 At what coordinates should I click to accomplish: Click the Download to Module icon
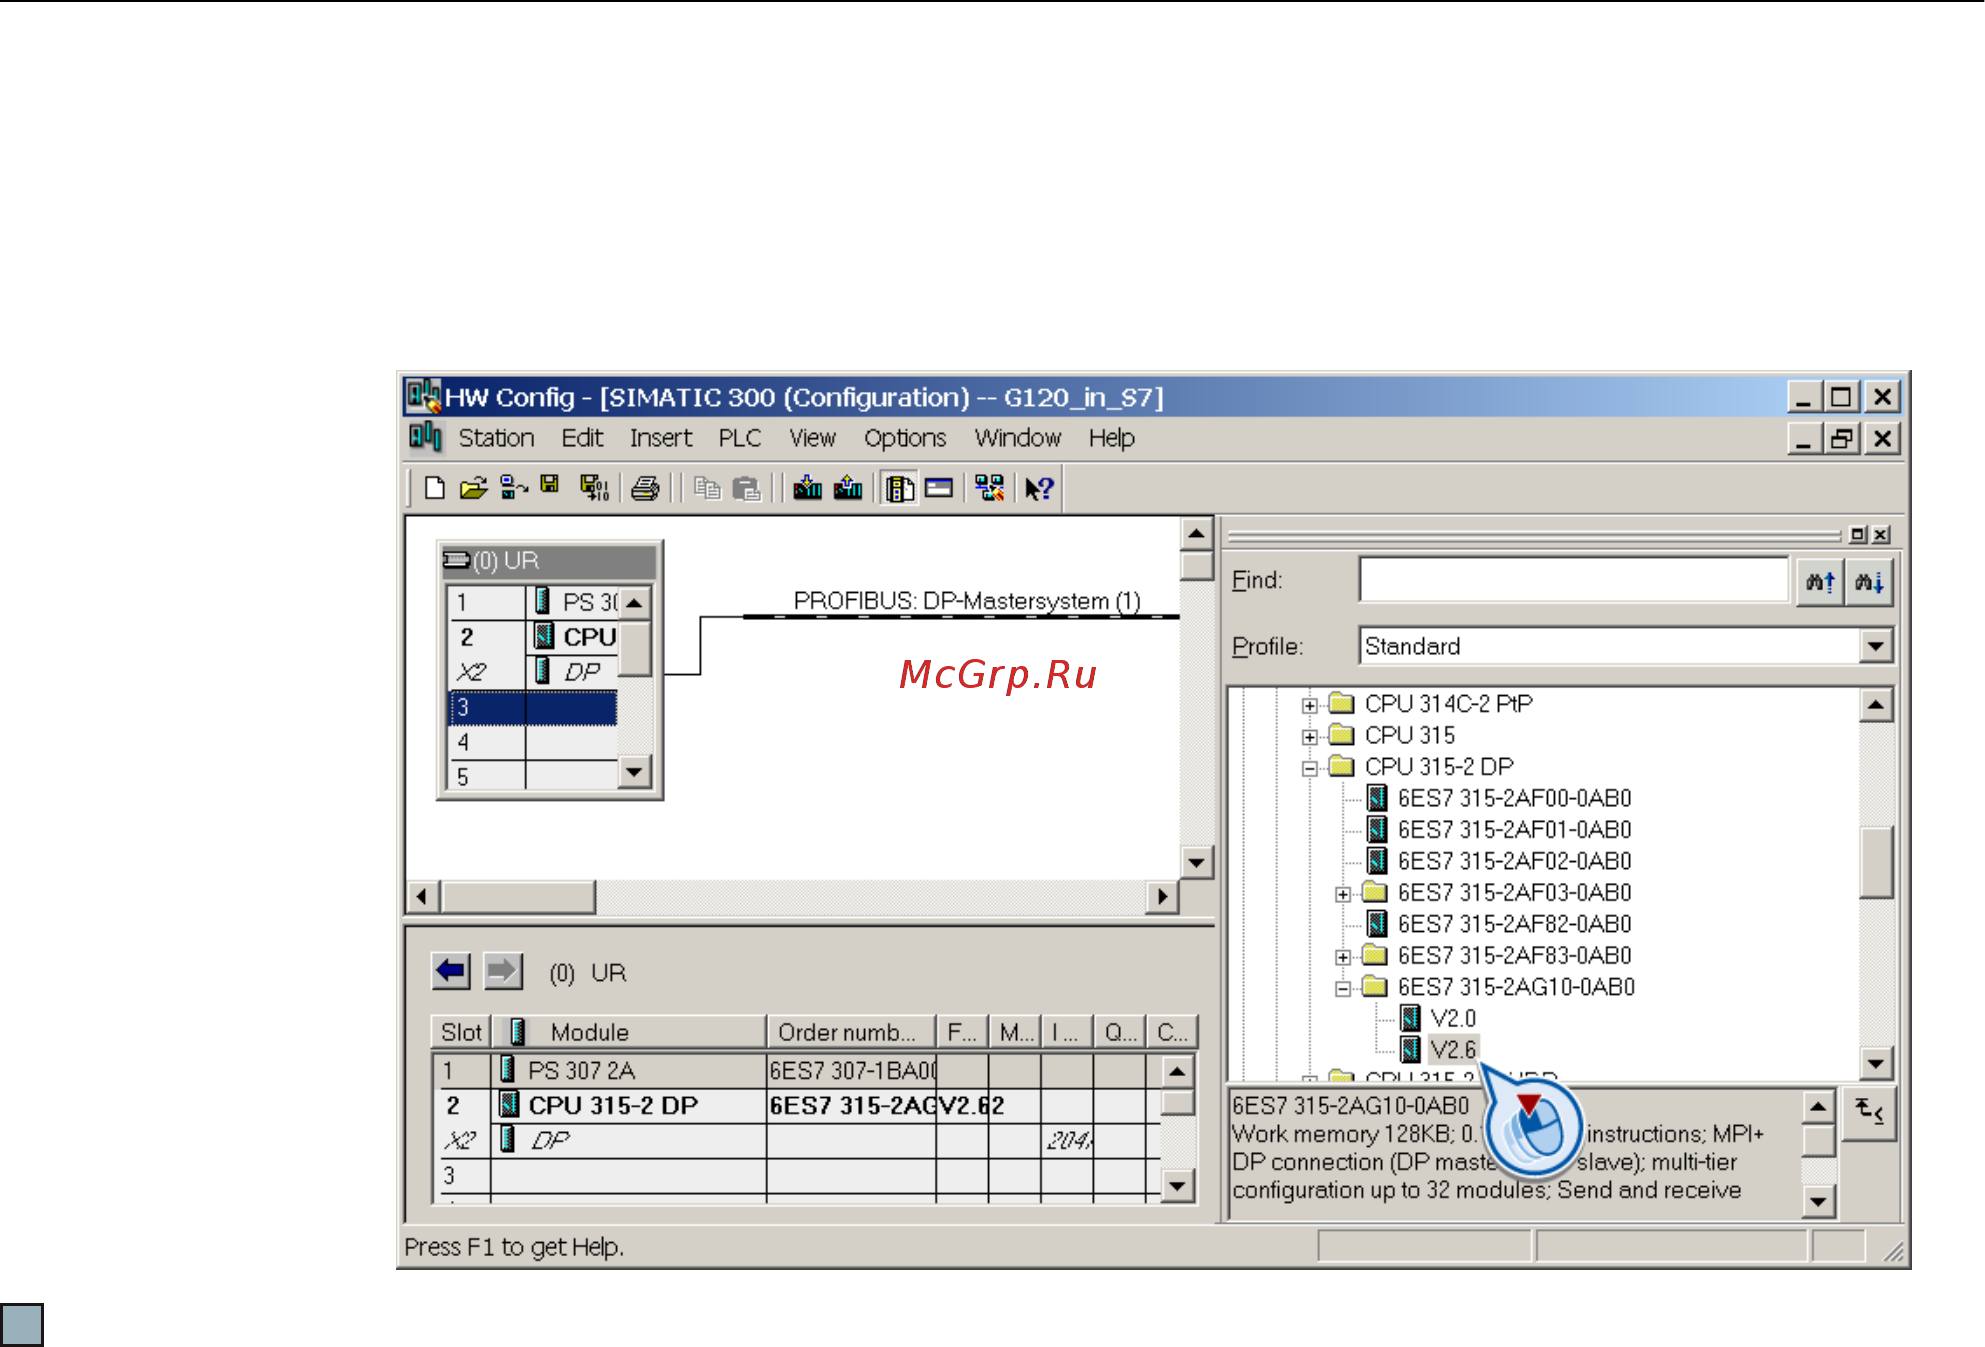[x=808, y=488]
